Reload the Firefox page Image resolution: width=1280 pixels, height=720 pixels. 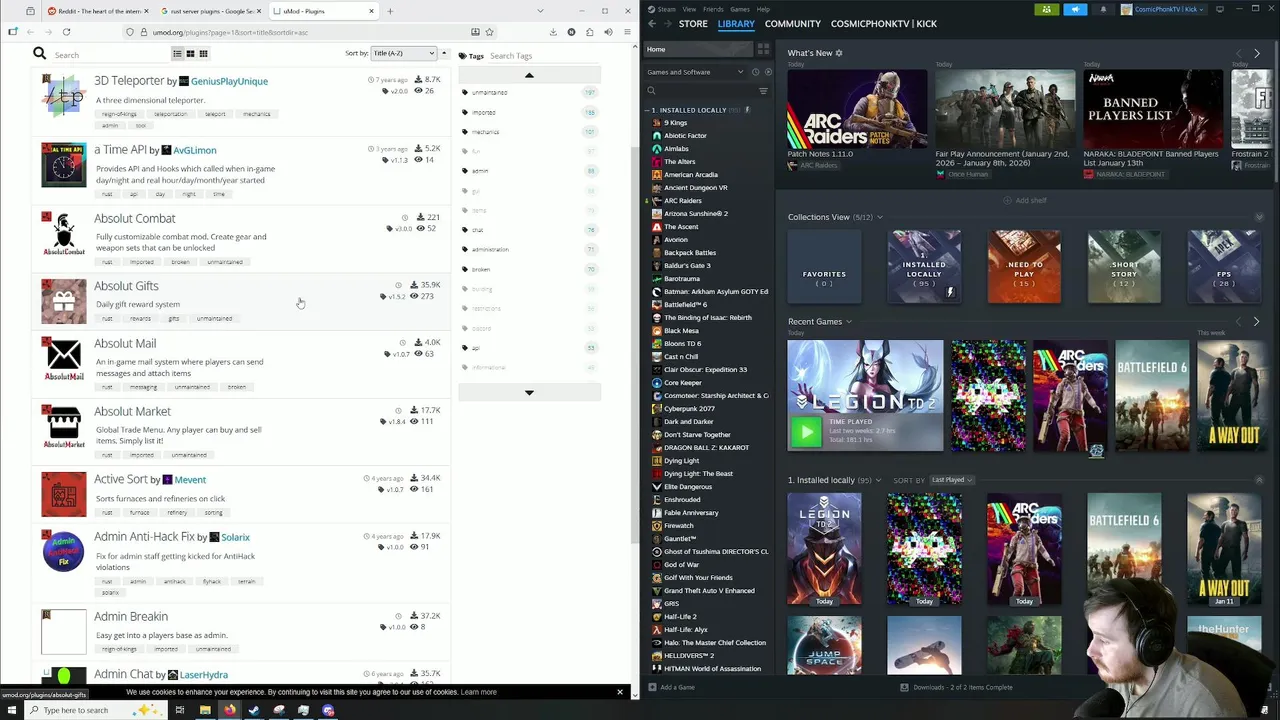tap(66, 32)
